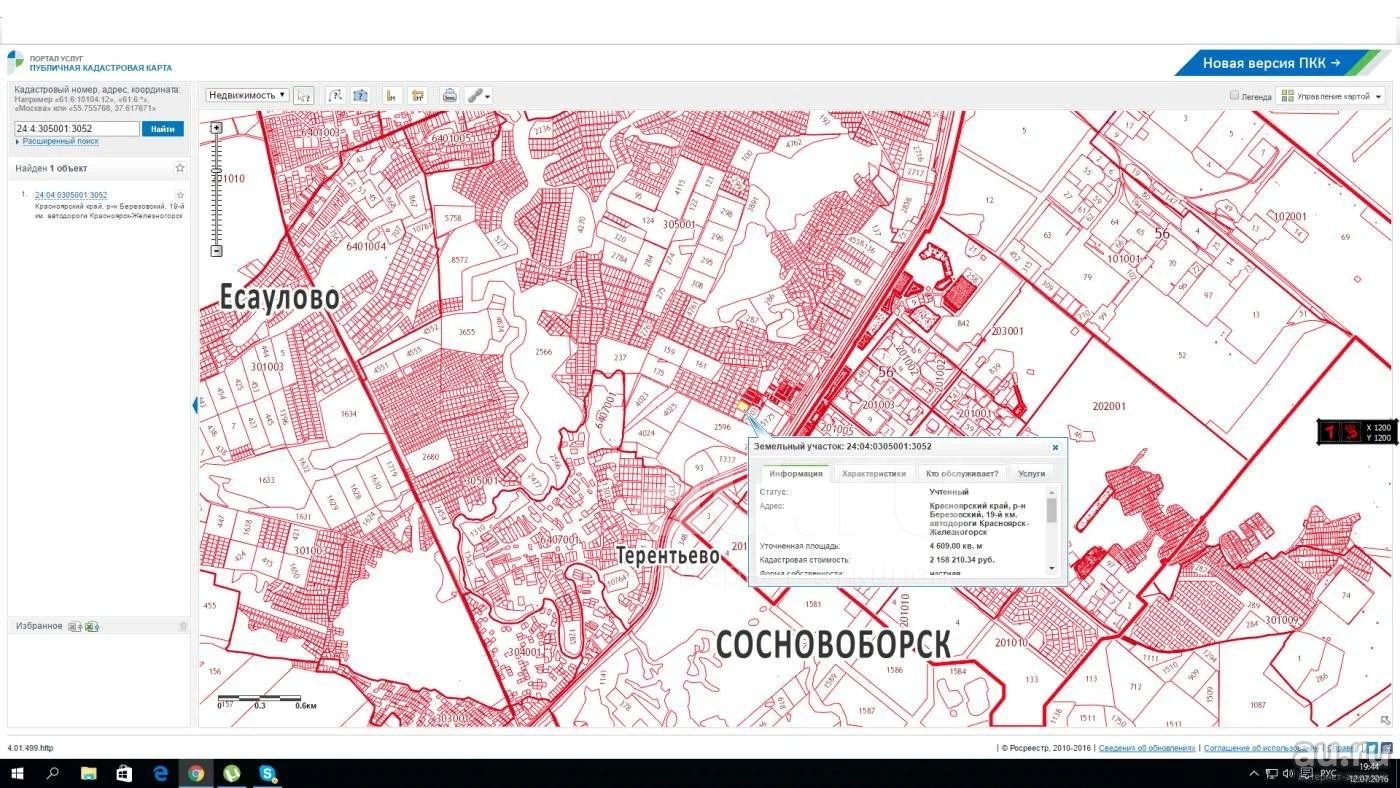1400x788 pixels.
Task: Star the 24:04:0305001:3052 search result
Action: tap(180, 195)
